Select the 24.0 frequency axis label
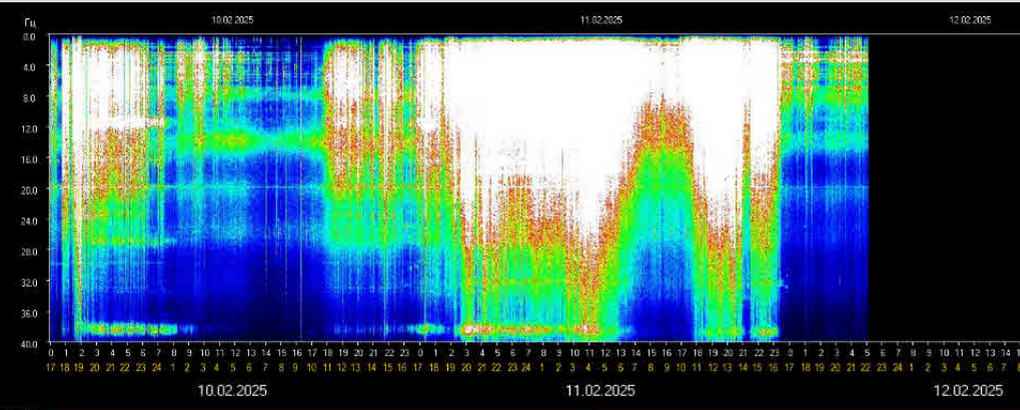1020x410 pixels. pos(29,220)
